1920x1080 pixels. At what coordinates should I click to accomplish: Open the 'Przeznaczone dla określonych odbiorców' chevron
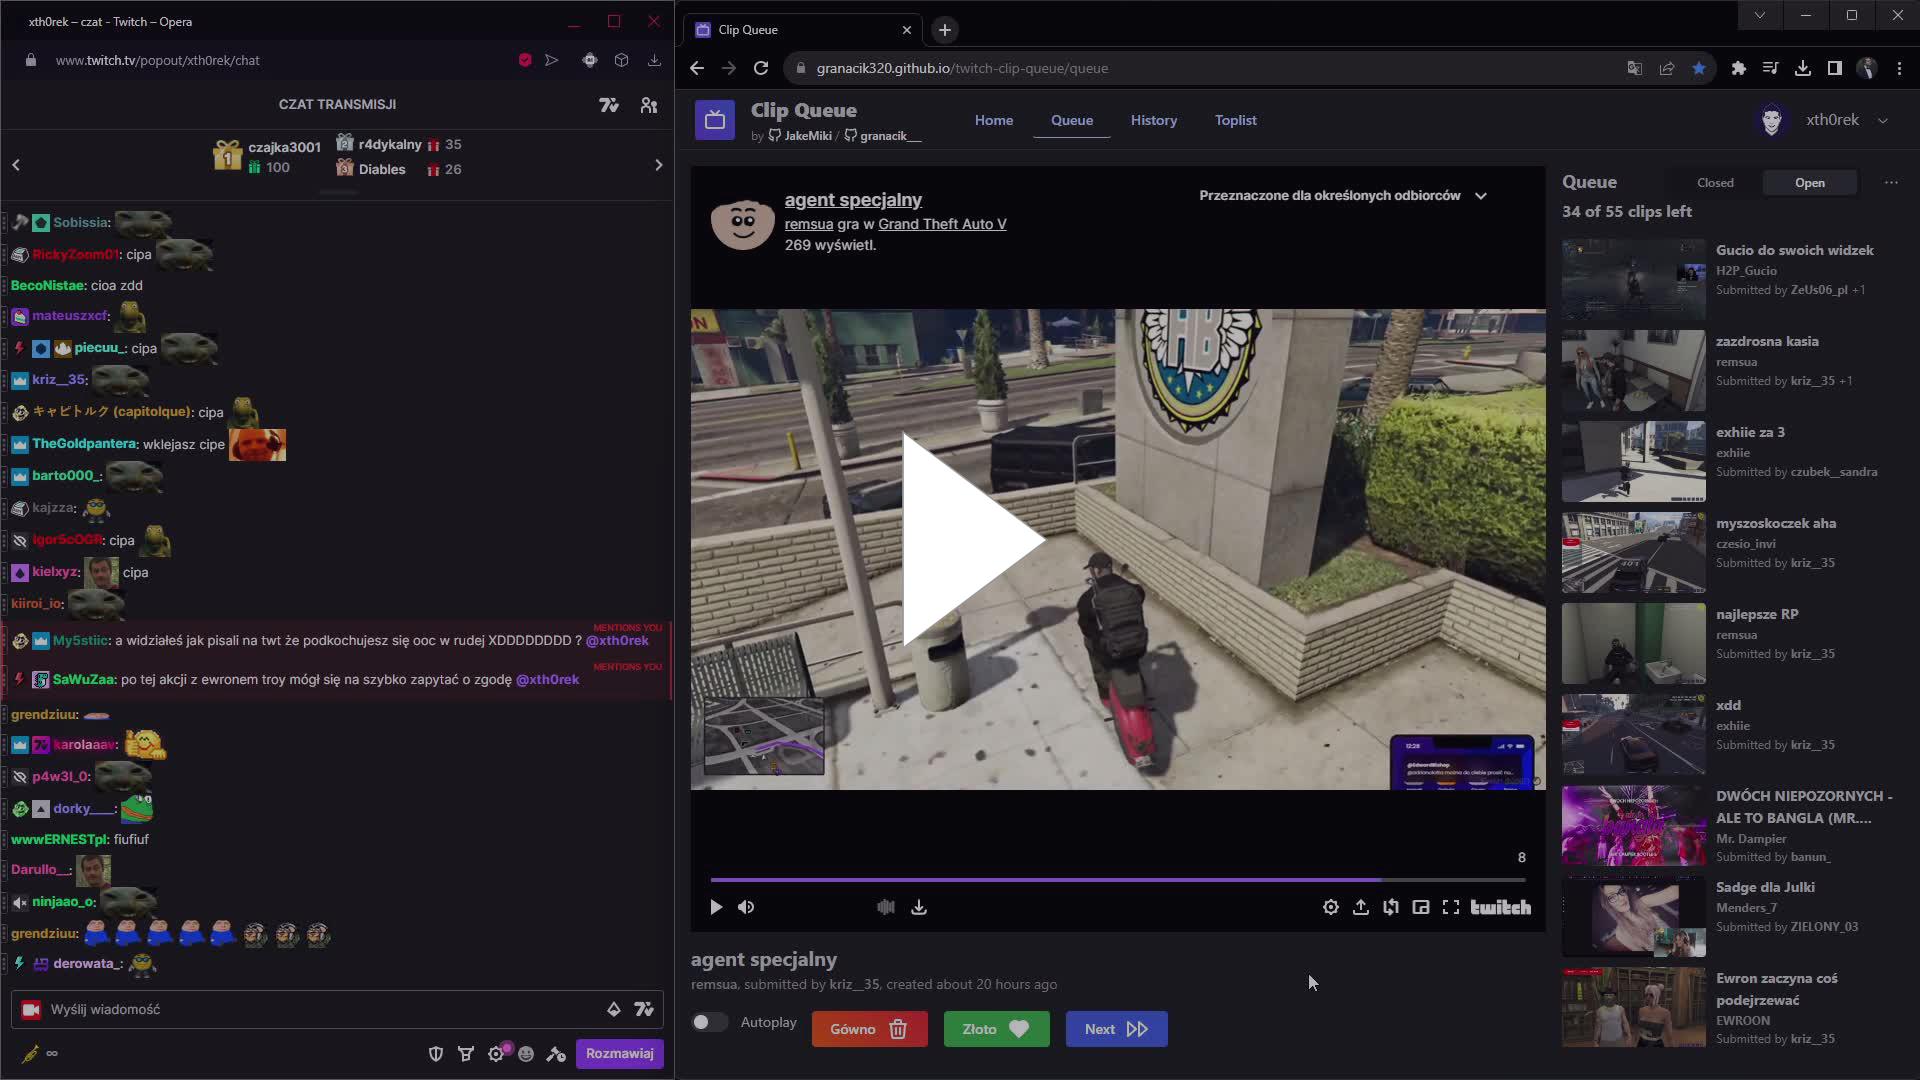[1481, 196]
